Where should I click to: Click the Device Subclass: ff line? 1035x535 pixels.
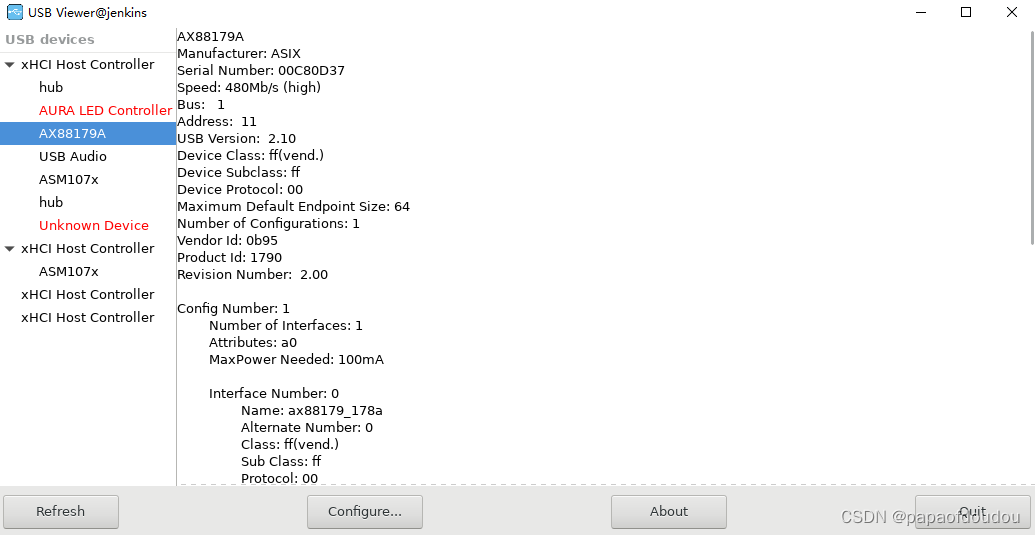[x=238, y=172]
